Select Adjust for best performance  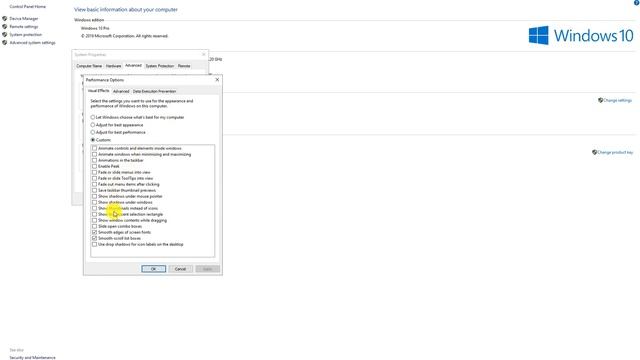[118, 132]
